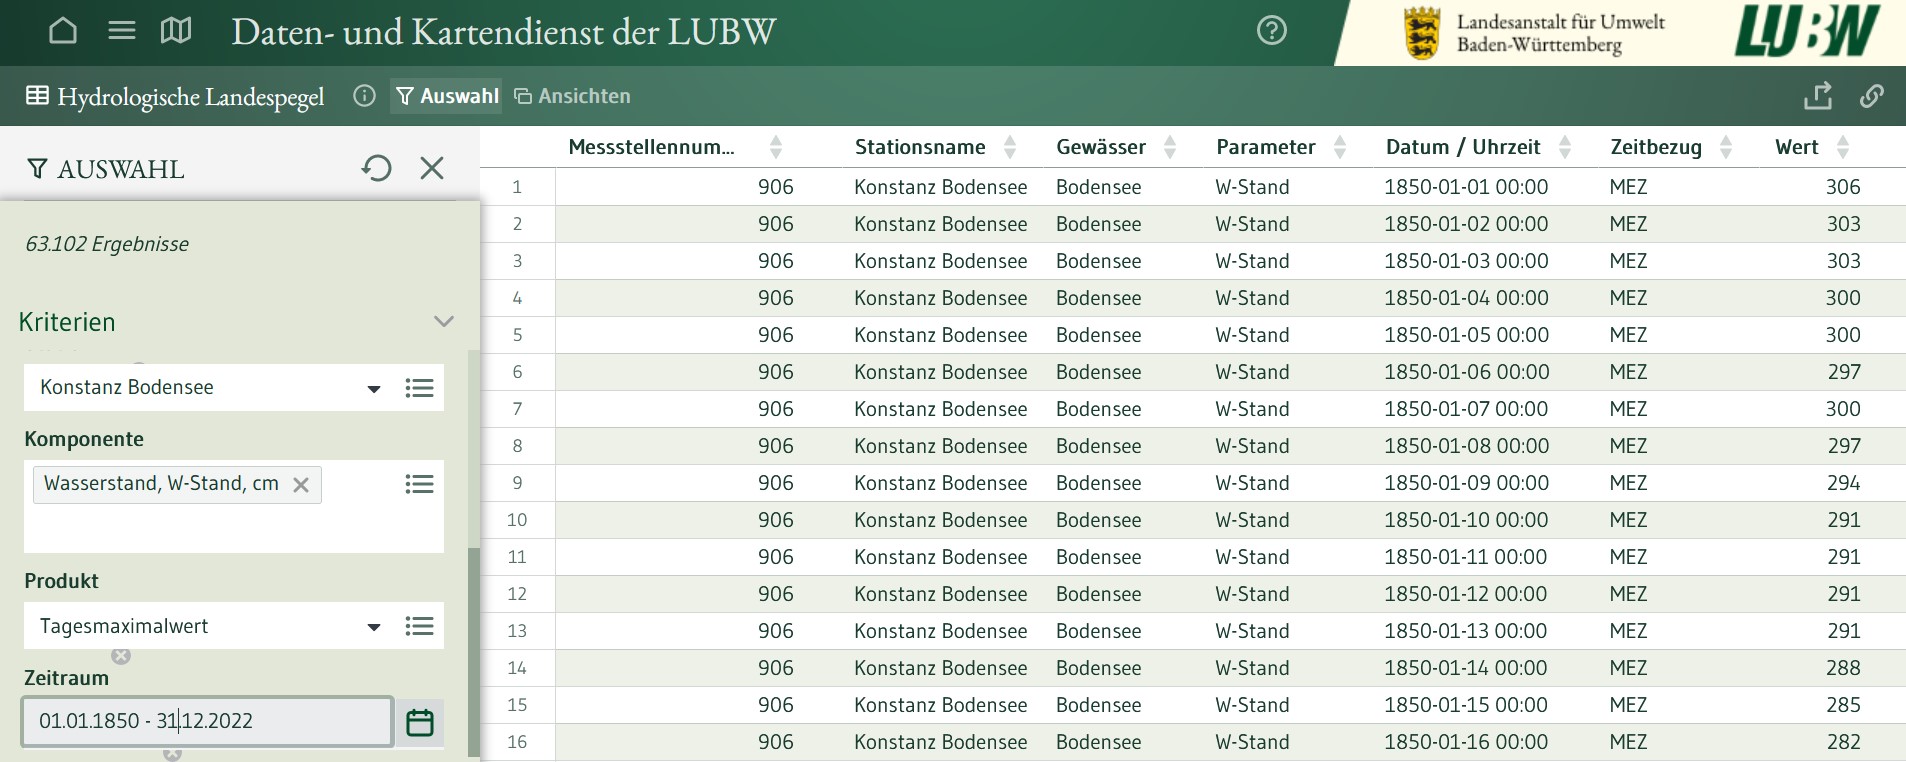Image resolution: width=1906 pixels, height=762 pixels.
Task: Select MEZ in row 13
Action: [x=1628, y=631]
